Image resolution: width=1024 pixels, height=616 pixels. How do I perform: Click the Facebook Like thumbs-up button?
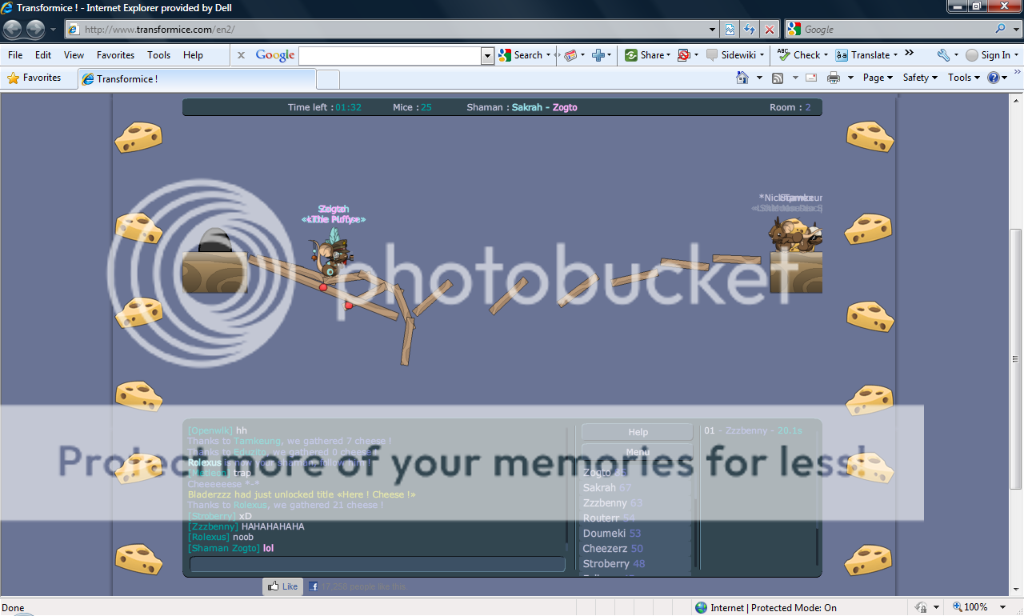[282, 586]
